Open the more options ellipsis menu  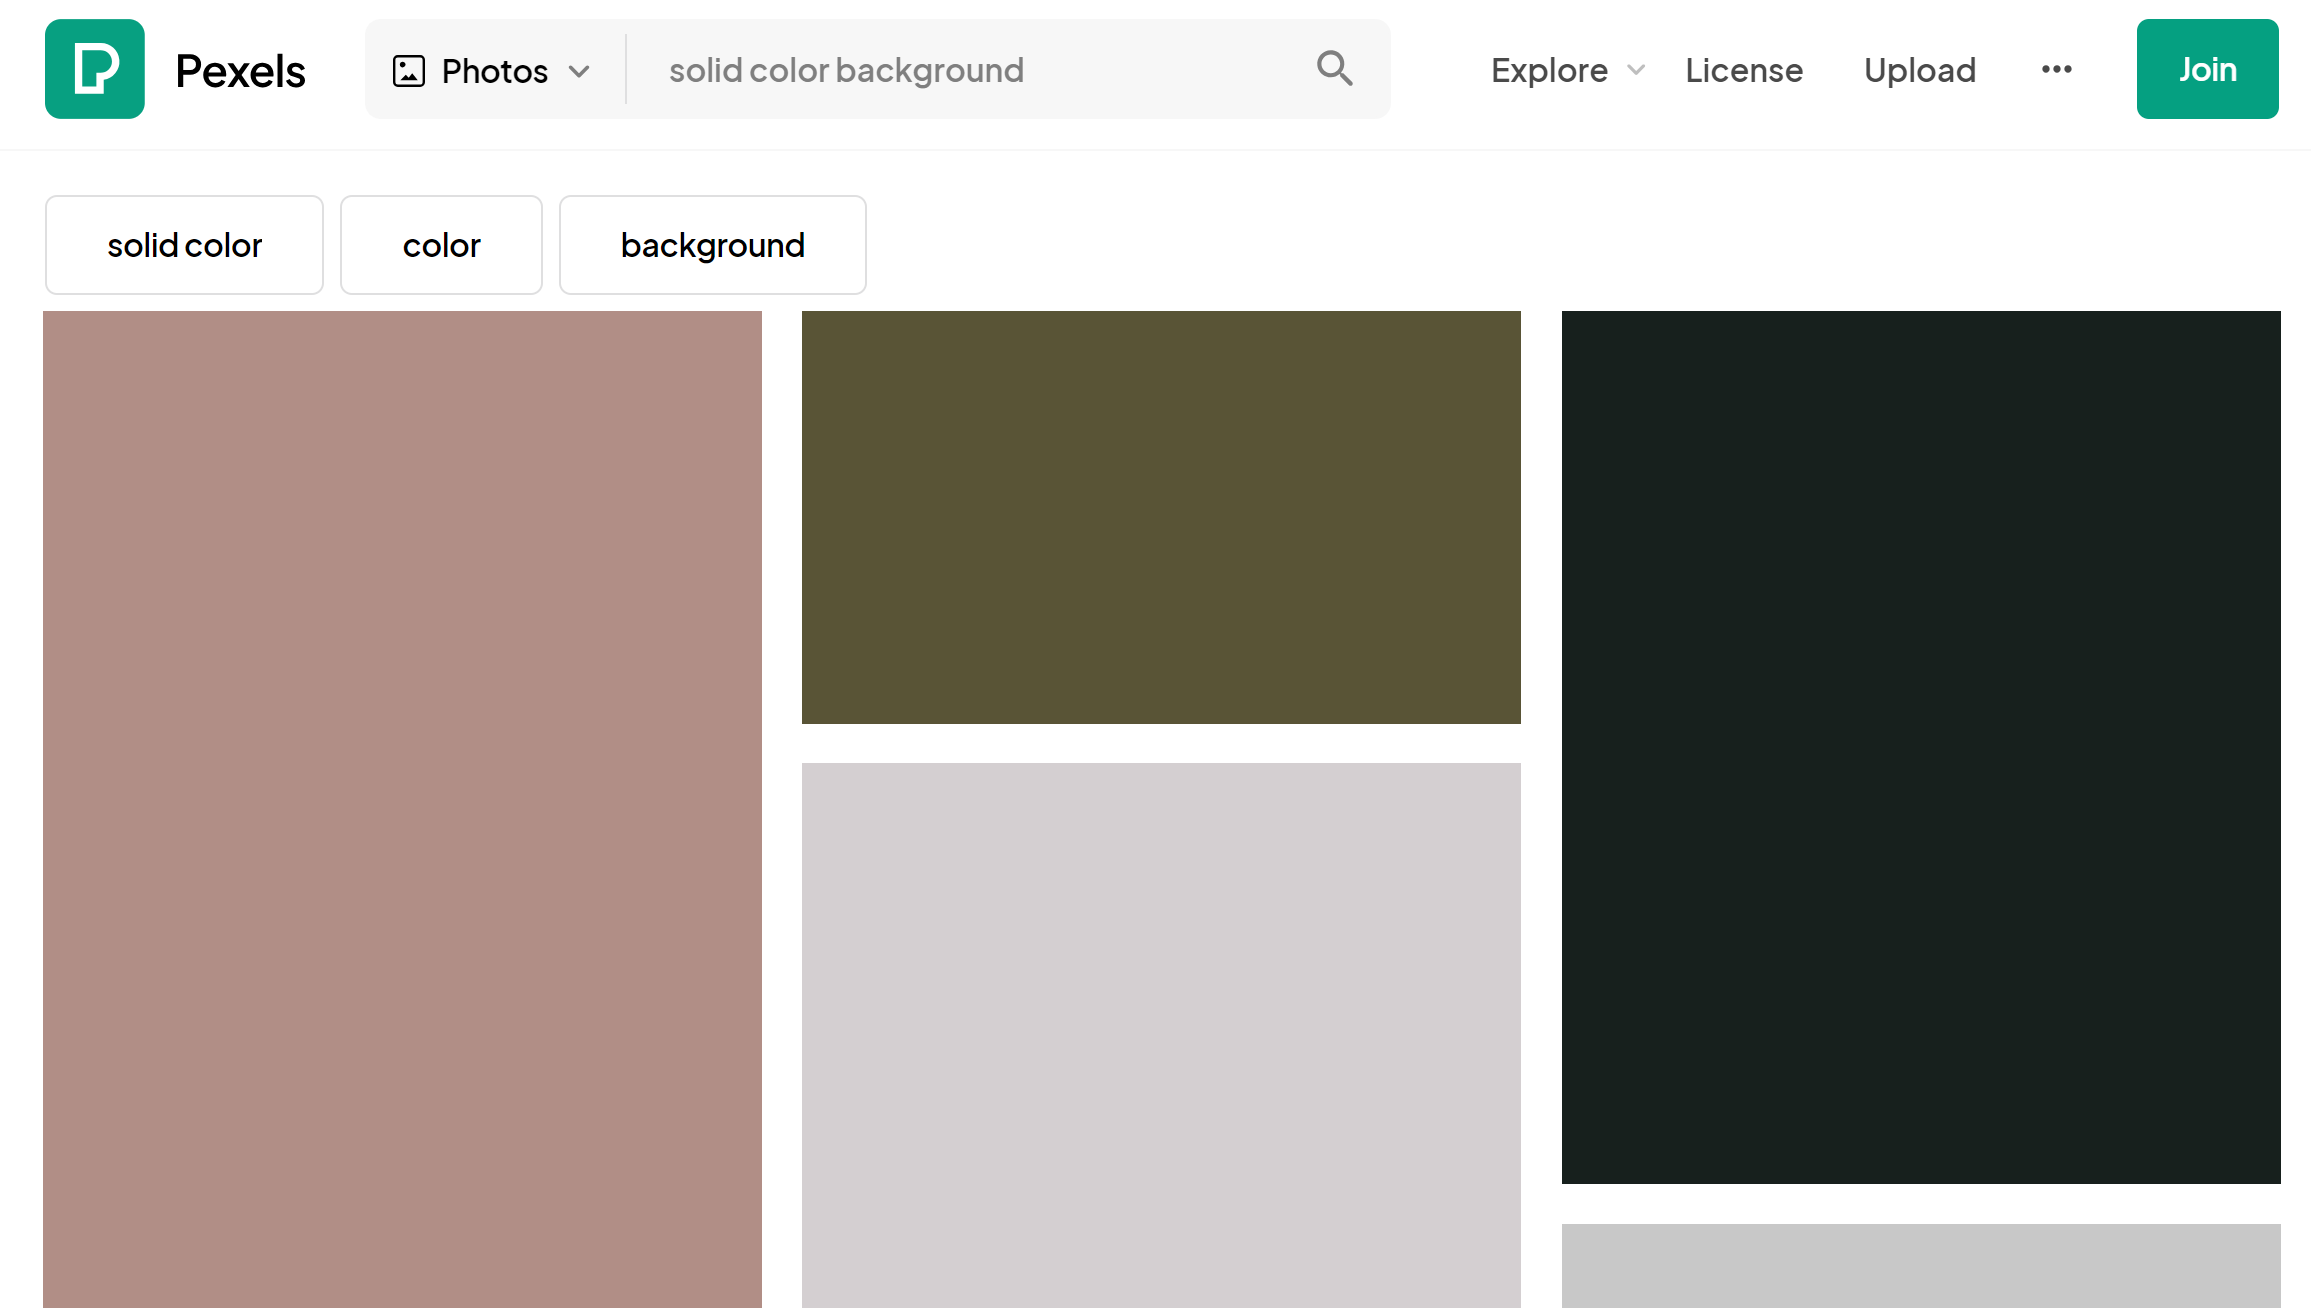pos(2057,68)
